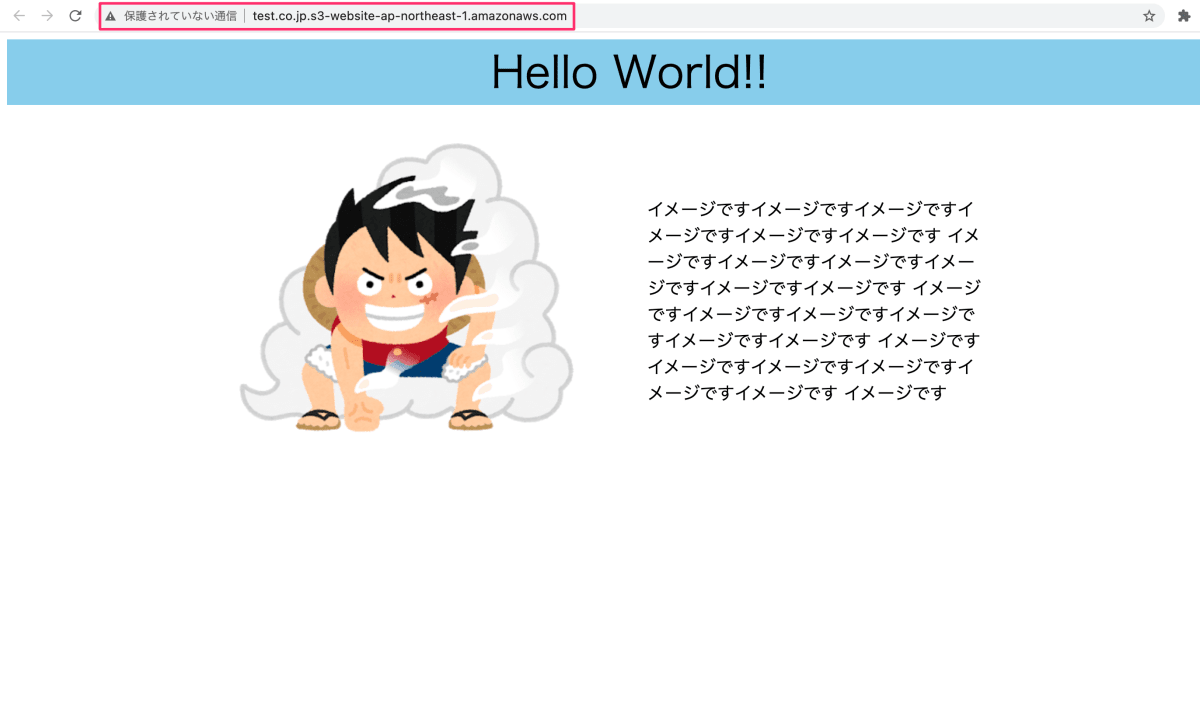Click the 保護されていない通信 security label
The image size is (1200, 719).
click(x=180, y=16)
